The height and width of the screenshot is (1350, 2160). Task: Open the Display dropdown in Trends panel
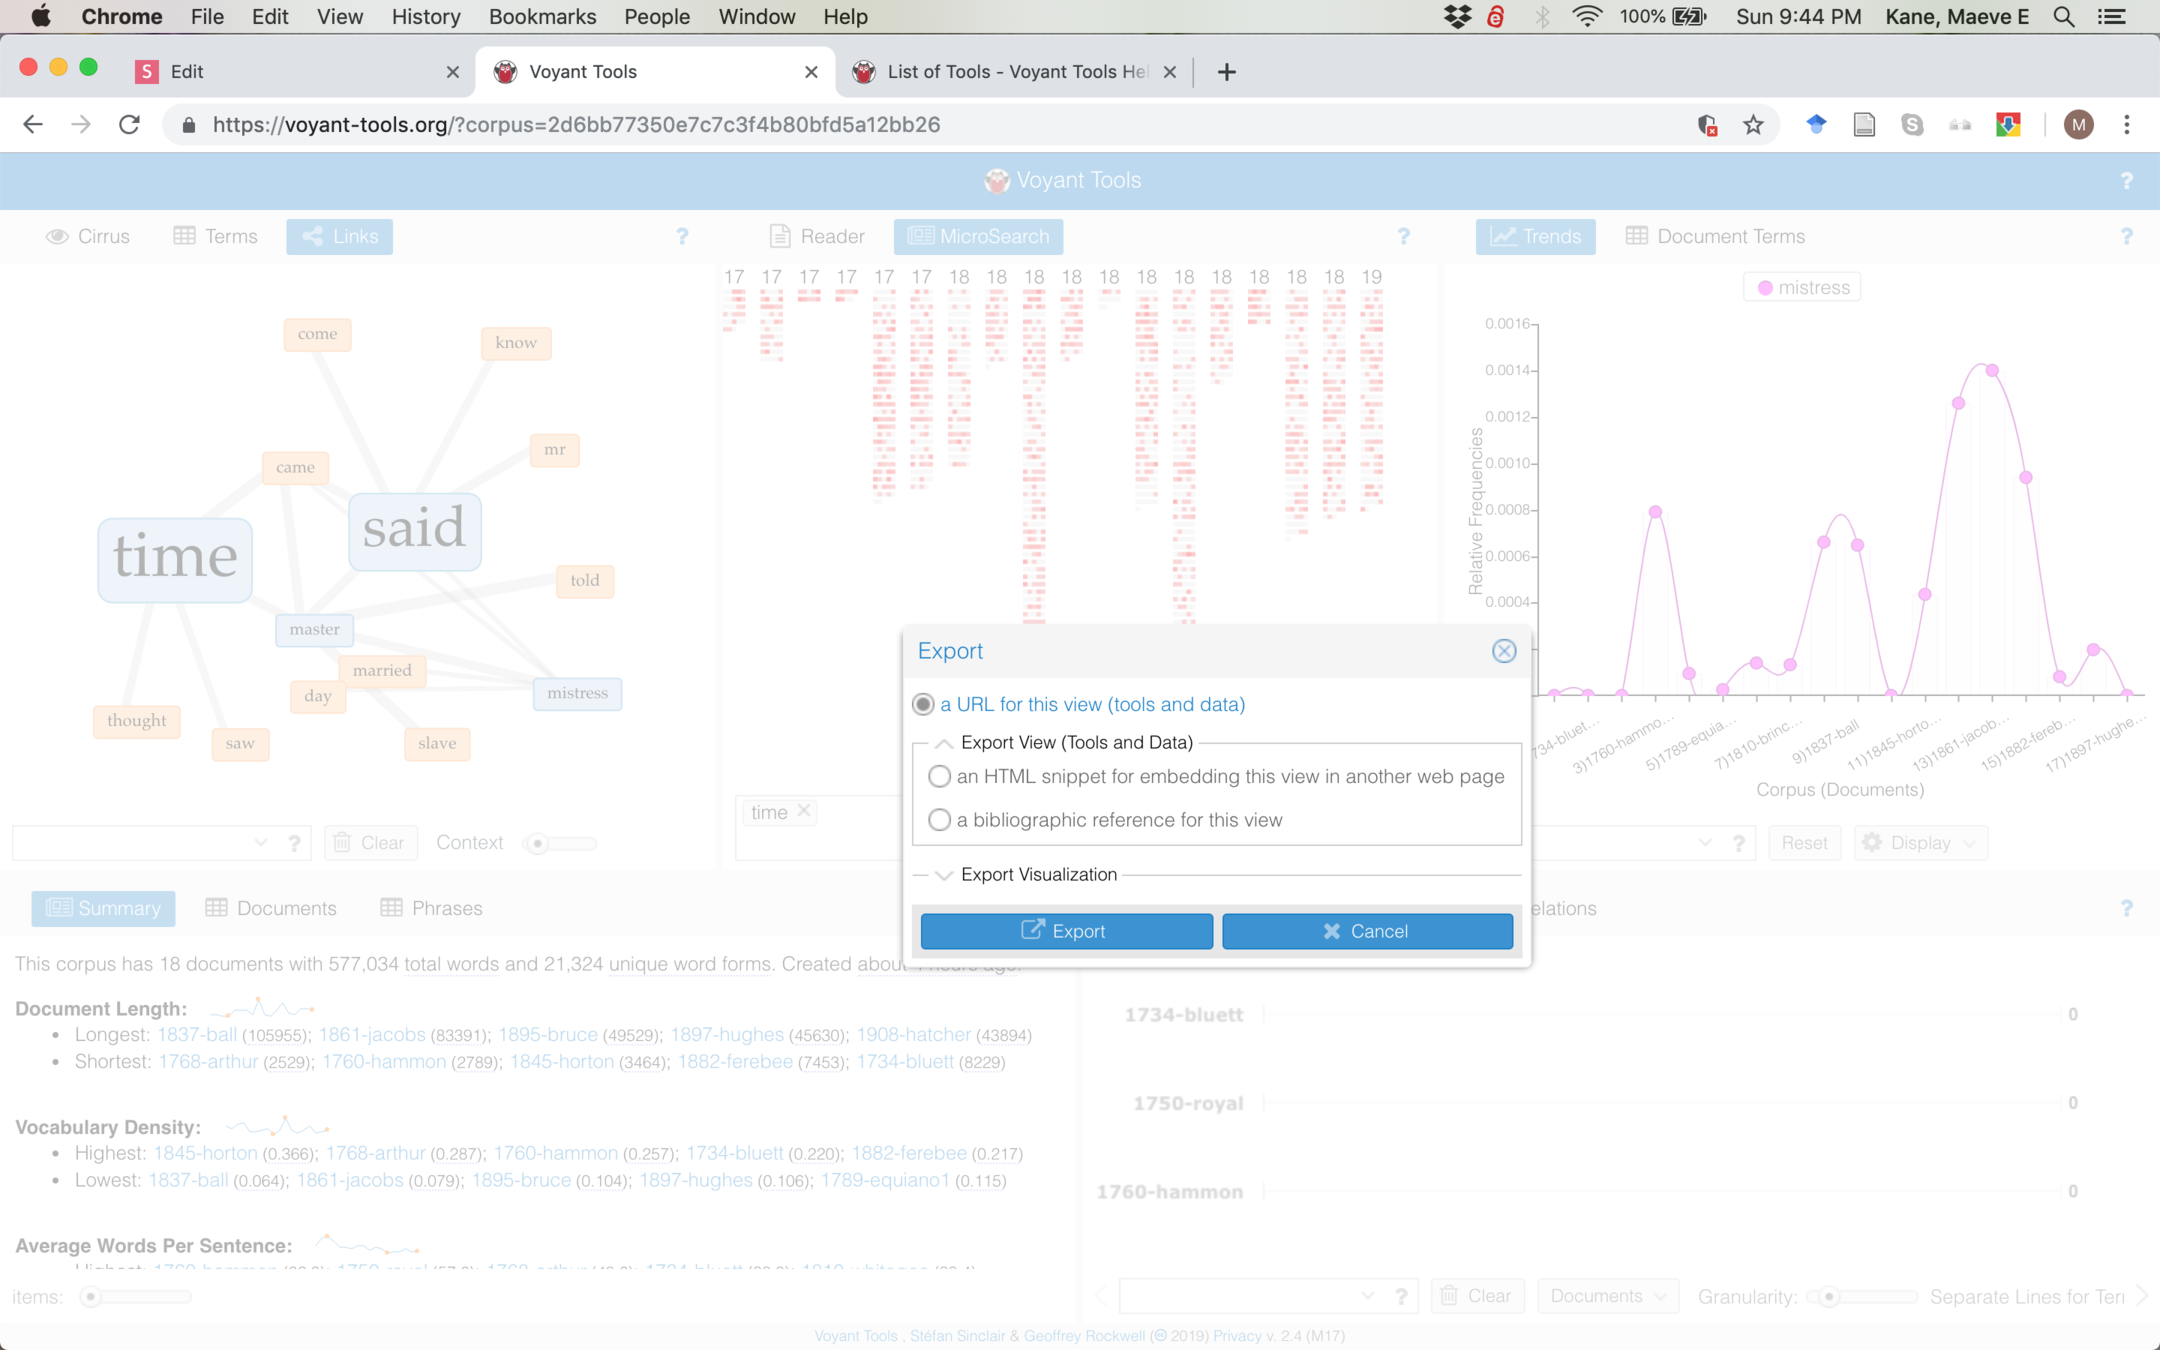[x=1920, y=843]
